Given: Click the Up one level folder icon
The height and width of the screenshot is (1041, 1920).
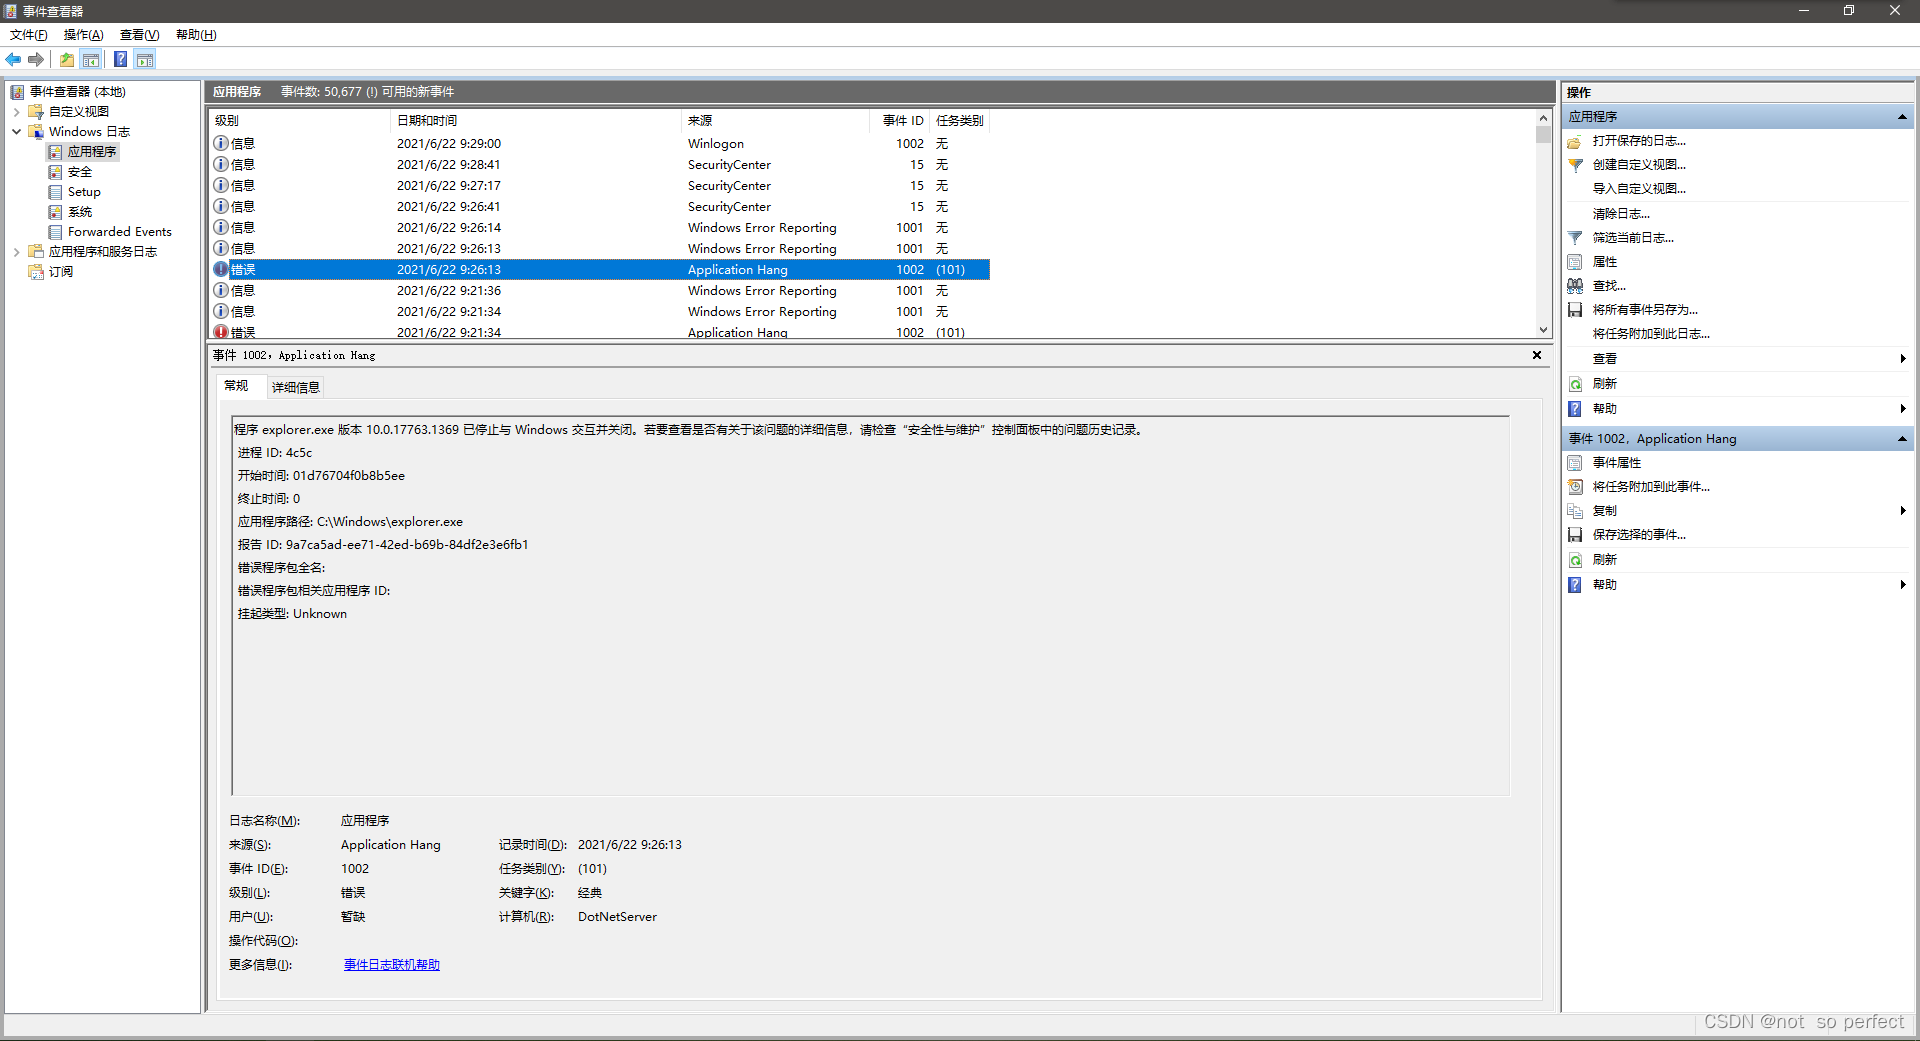Looking at the screenshot, I should (x=66, y=60).
